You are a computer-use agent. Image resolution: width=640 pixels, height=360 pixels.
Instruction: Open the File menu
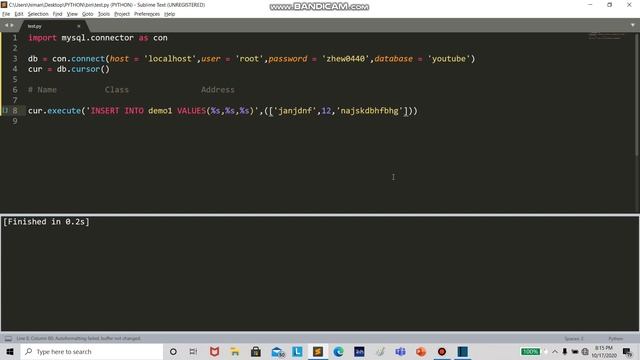click(x=6, y=14)
